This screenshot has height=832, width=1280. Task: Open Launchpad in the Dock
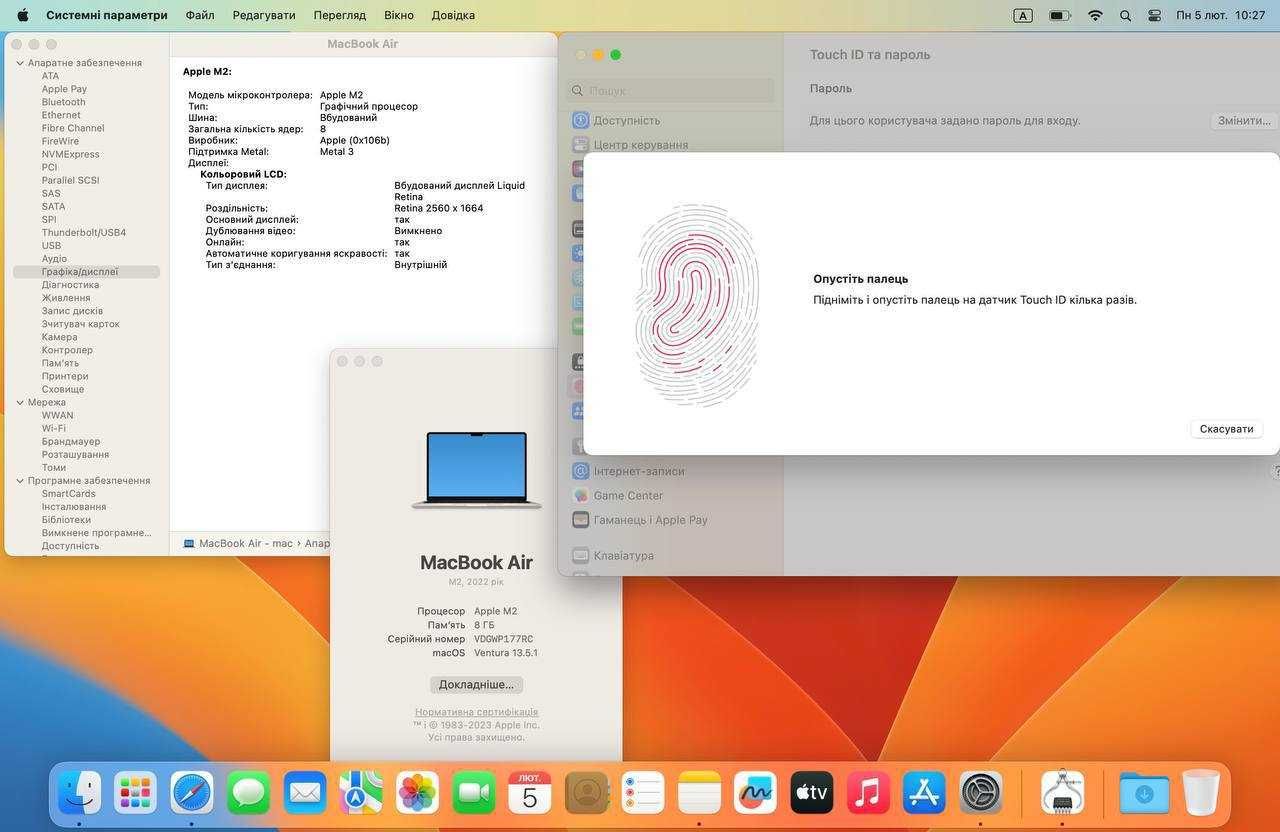click(x=135, y=793)
